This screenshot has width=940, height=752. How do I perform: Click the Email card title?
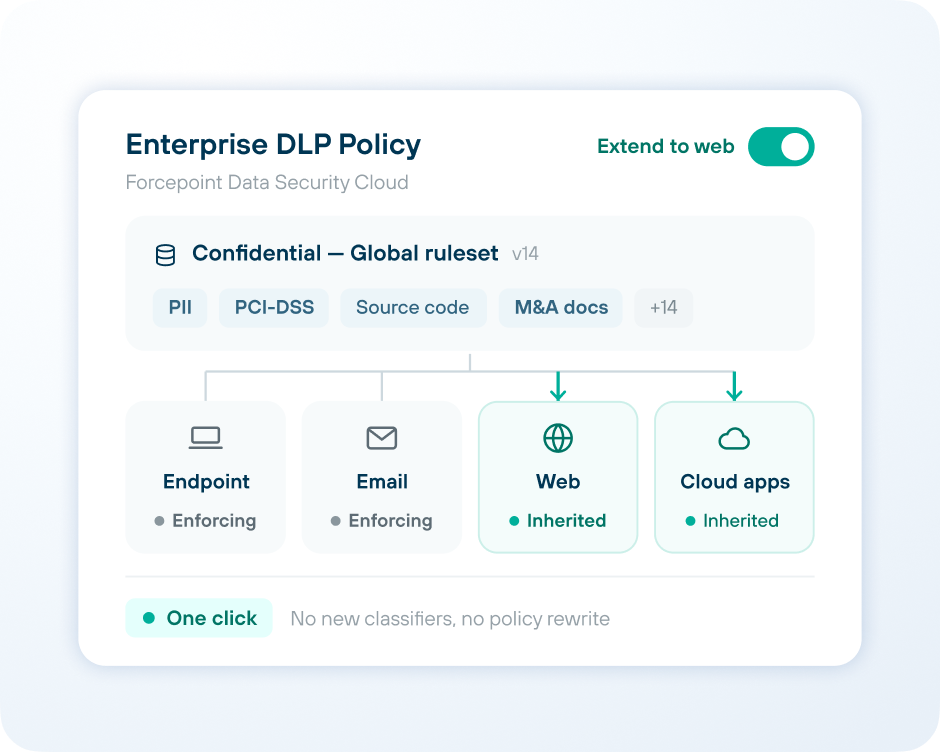coord(382,482)
